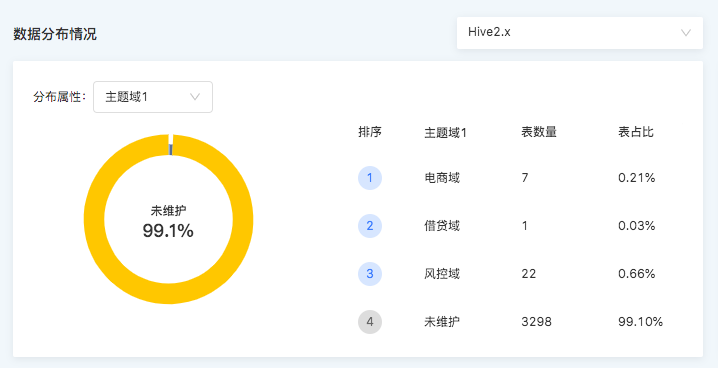Image resolution: width=718 pixels, height=368 pixels.
Task: Click the 未维护 label inside the donut
Action: pos(169,211)
